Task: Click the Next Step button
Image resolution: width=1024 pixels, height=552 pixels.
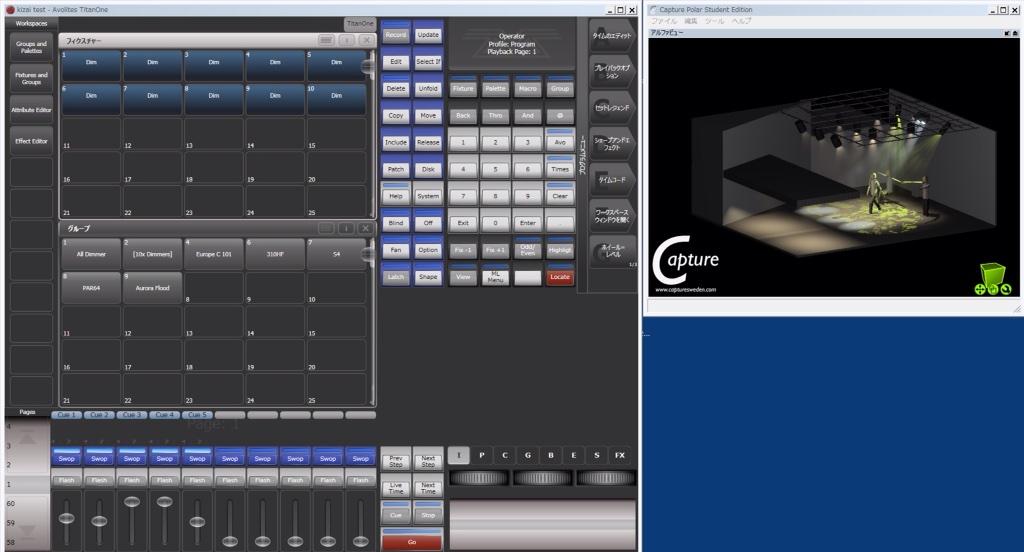Action: (x=428, y=461)
